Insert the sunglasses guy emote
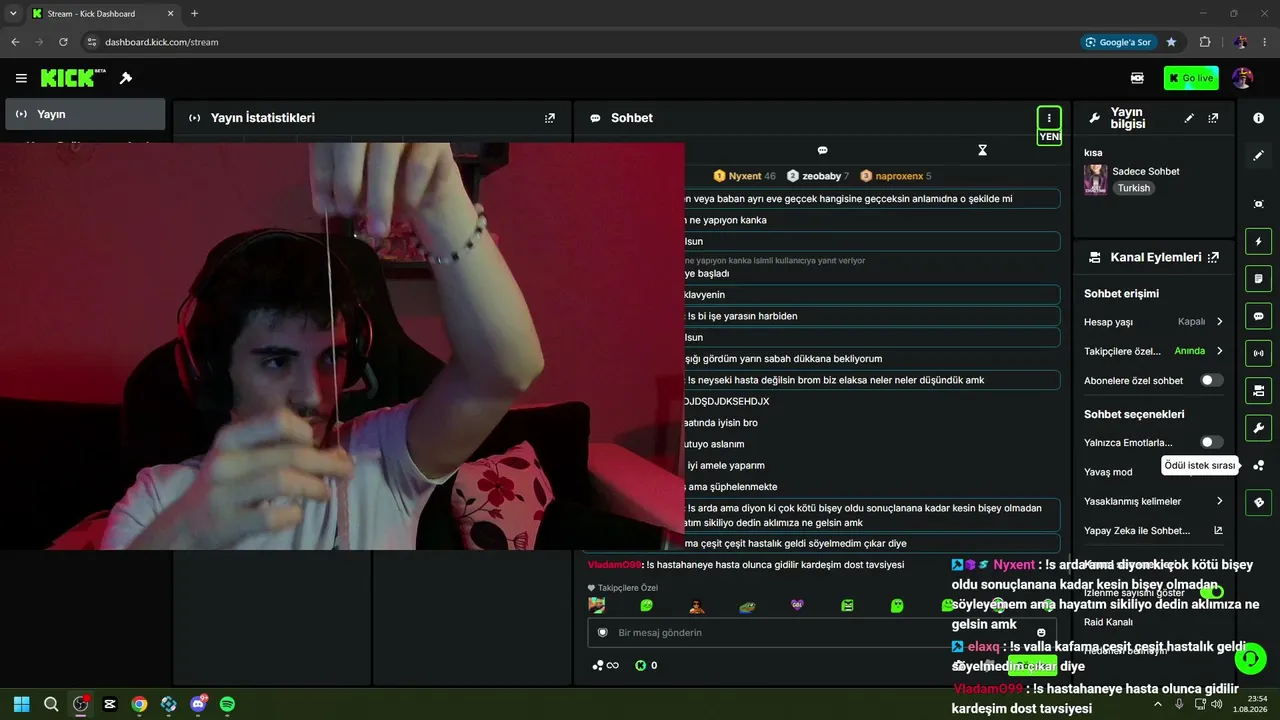The width and height of the screenshot is (1280, 720). coord(697,605)
